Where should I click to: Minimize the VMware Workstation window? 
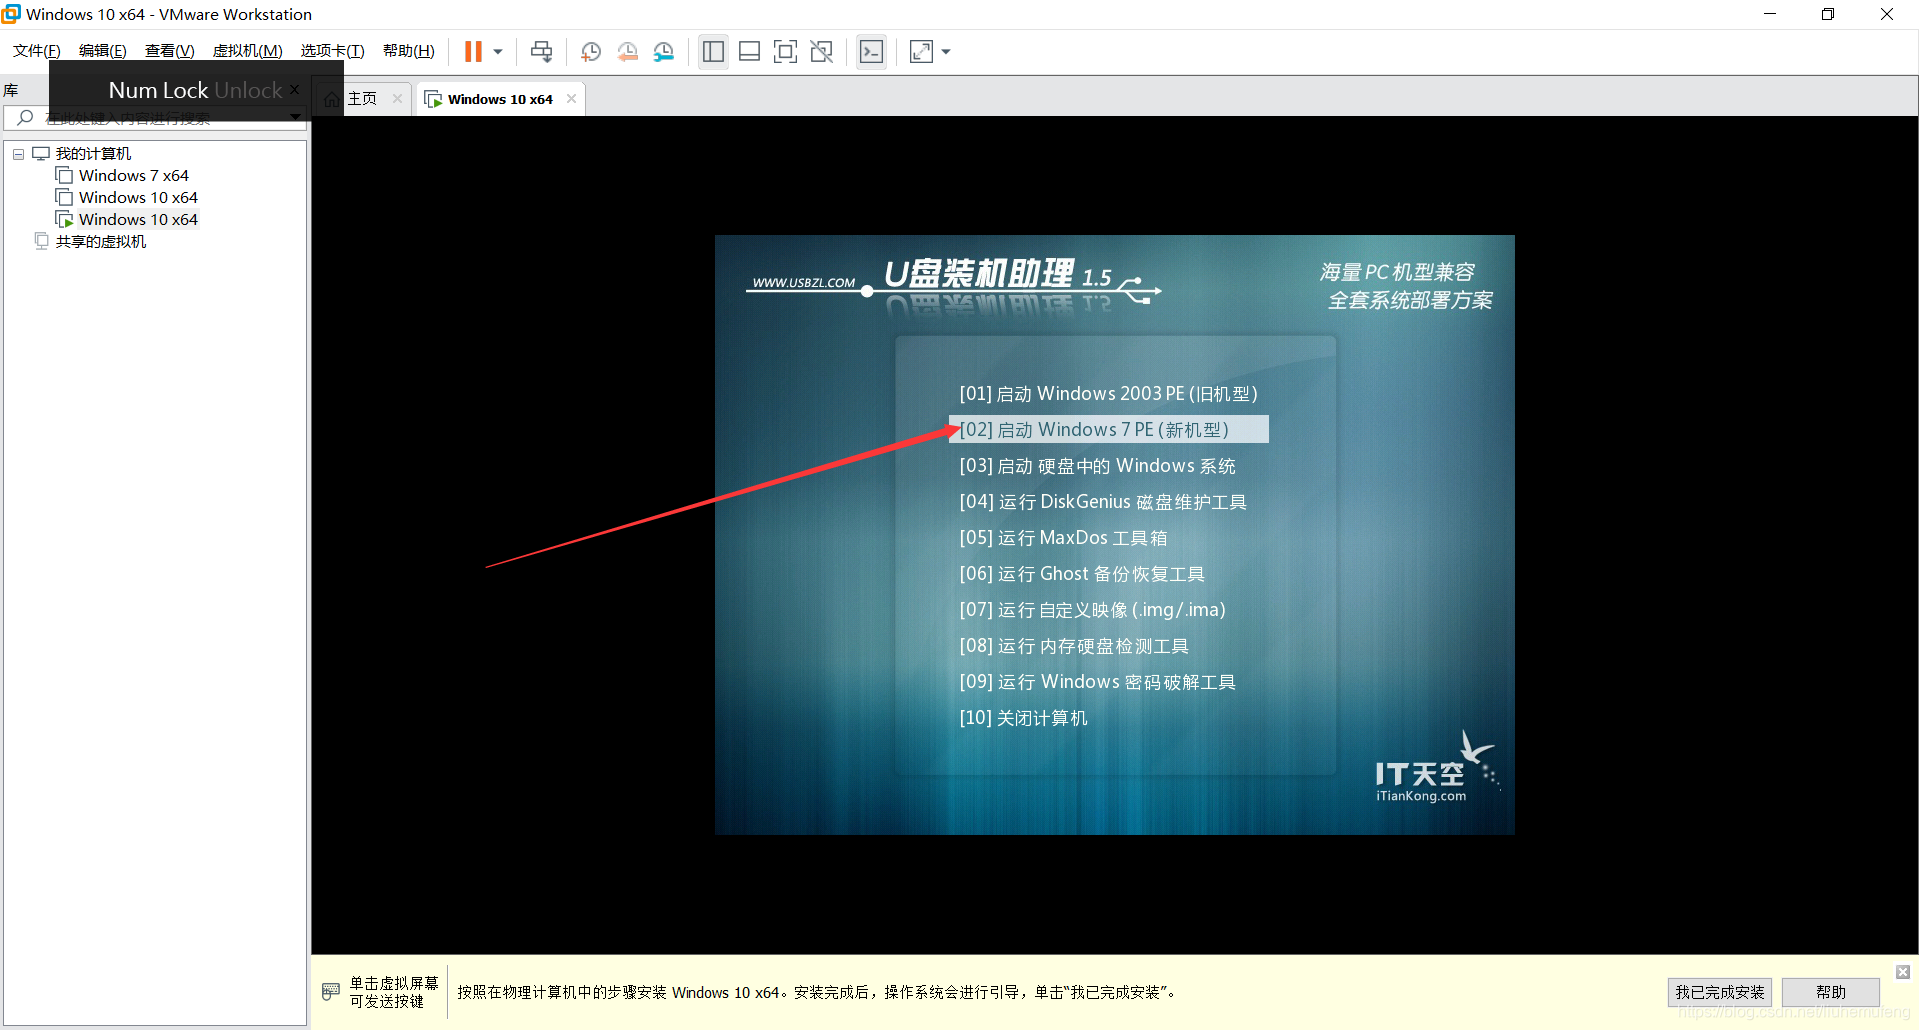[x=1769, y=14]
